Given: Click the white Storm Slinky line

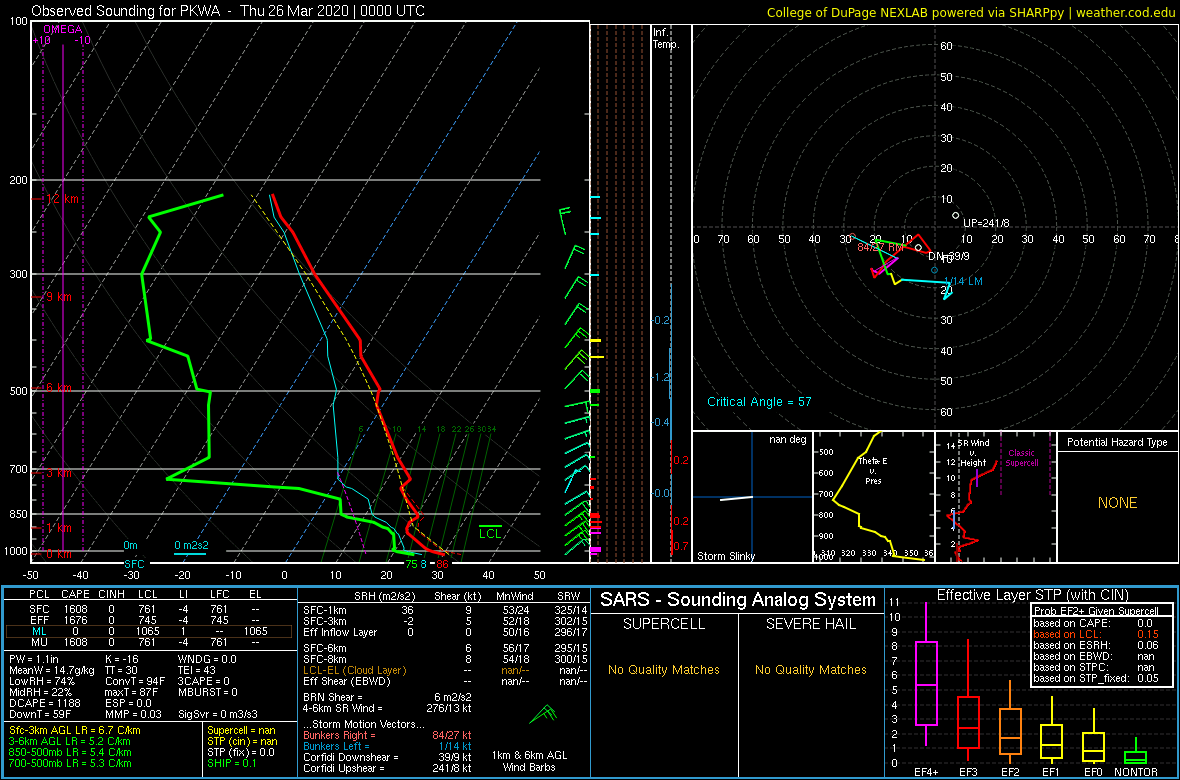Looking at the screenshot, I should [x=736, y=498].
